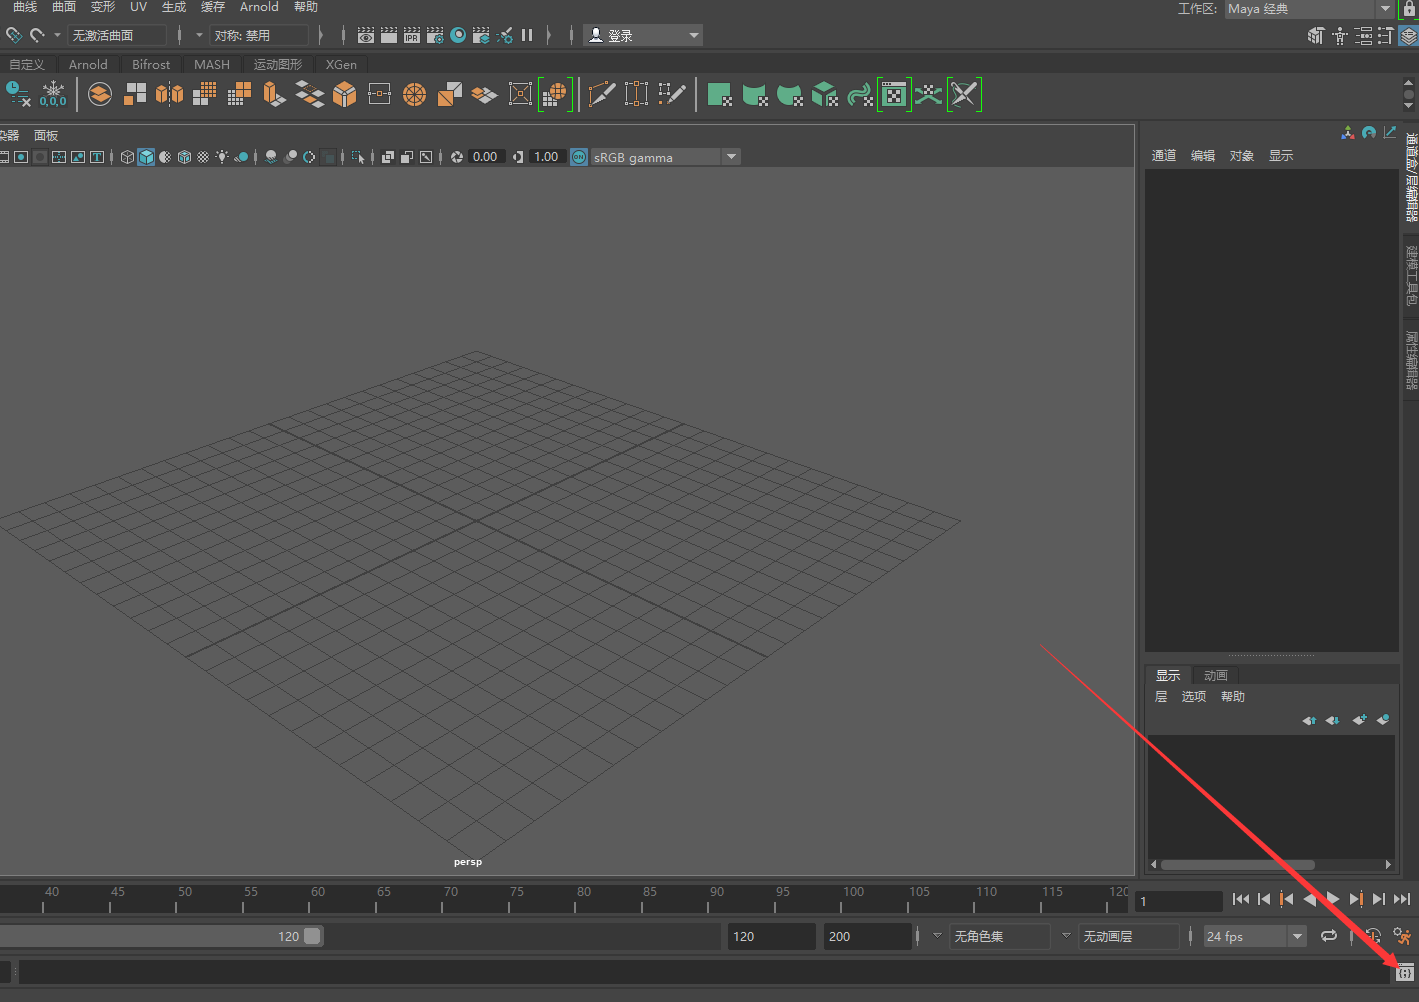
Task: Click move layer down icon
Action: click(1332, 720)
